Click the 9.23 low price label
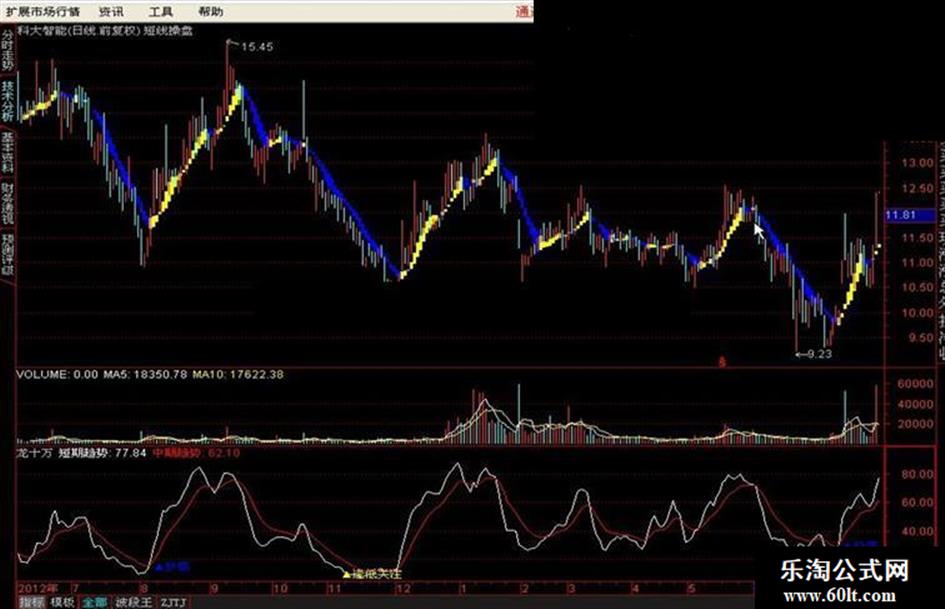Screen dimensions: 945x609 820,354
